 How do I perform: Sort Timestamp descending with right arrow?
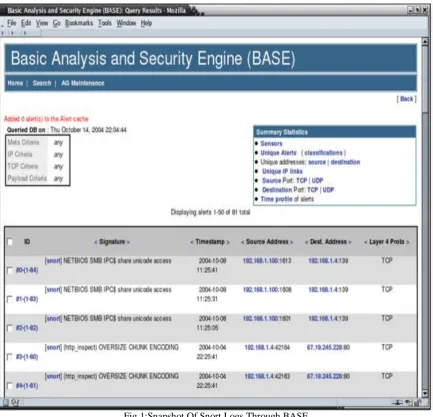(228, 242)
